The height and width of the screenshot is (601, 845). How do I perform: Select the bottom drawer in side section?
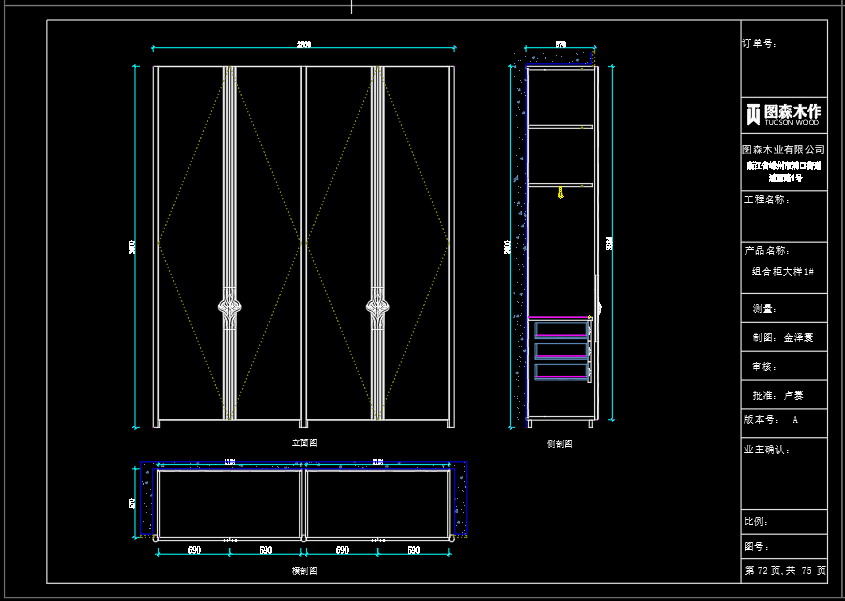(561, 371)
